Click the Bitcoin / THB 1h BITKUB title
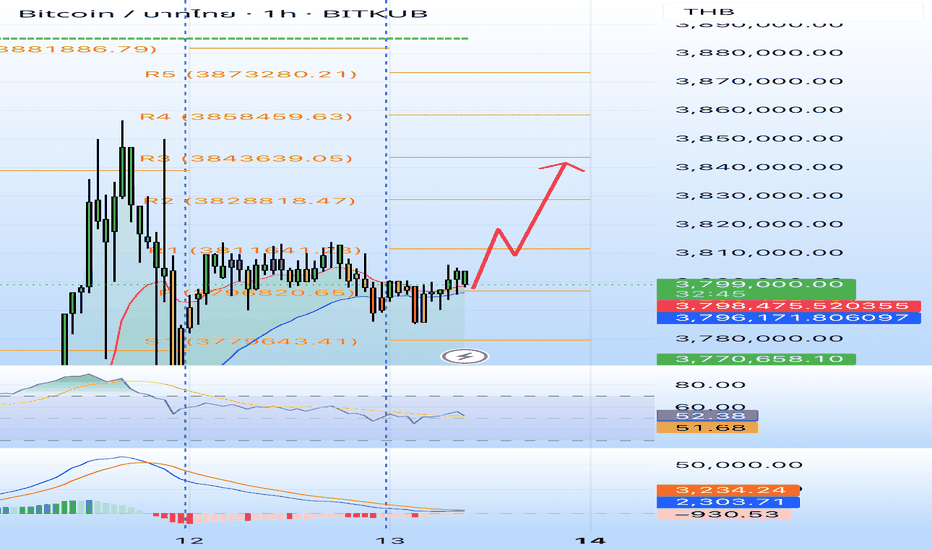 [x=223, y=13]
